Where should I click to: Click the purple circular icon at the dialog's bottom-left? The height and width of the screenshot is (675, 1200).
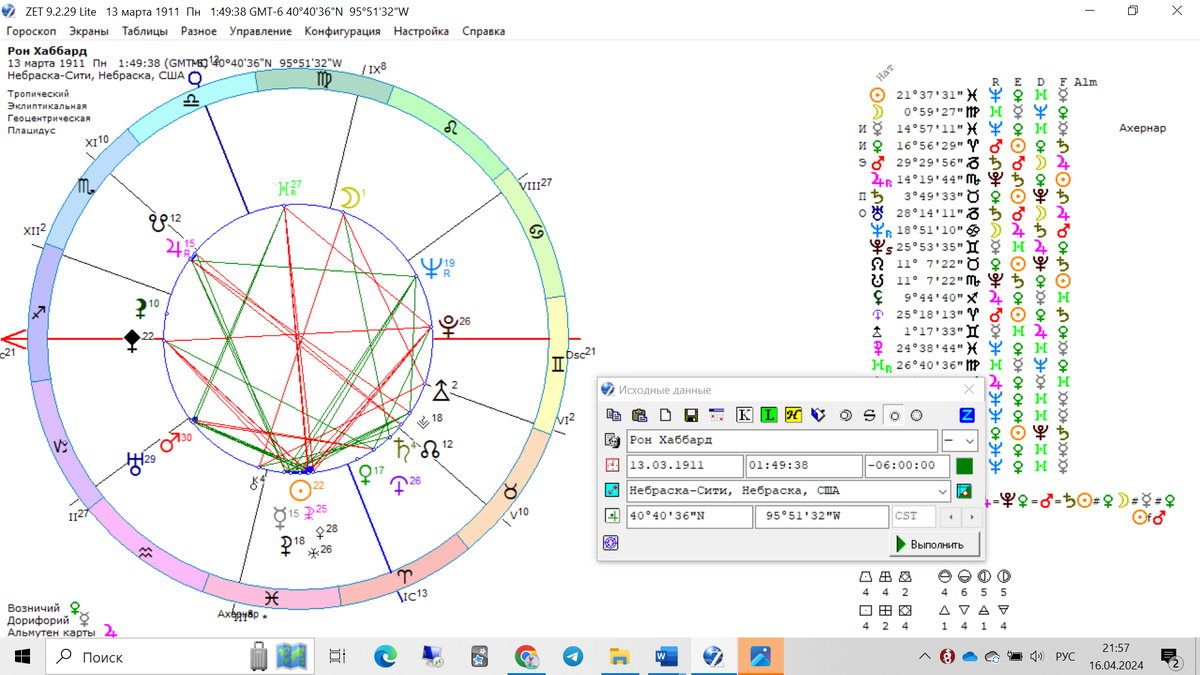tap(612, 542)
